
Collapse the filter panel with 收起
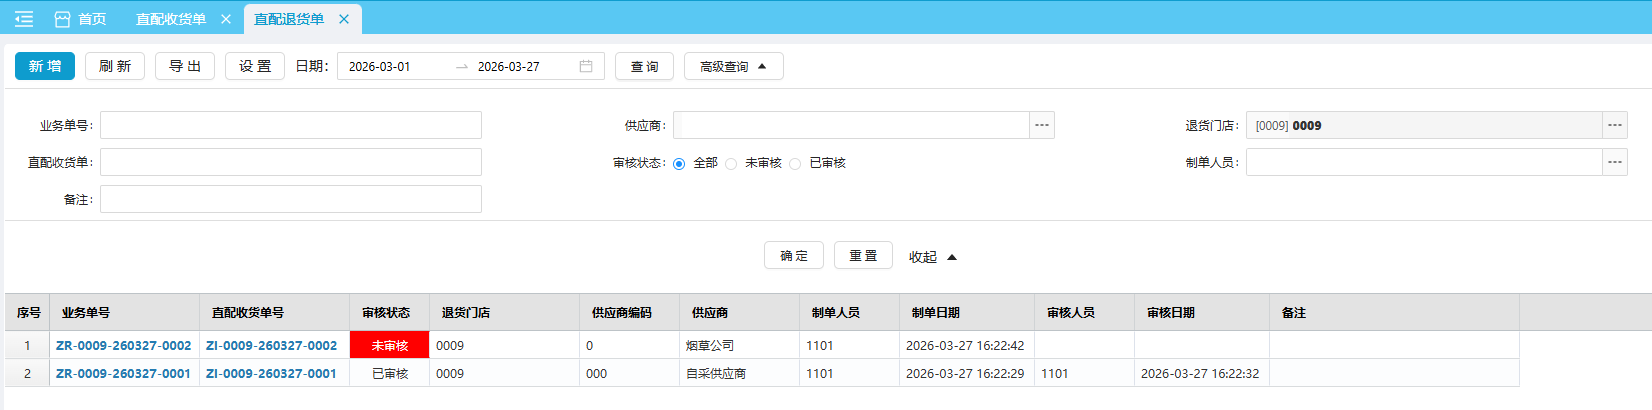point(932,257)
